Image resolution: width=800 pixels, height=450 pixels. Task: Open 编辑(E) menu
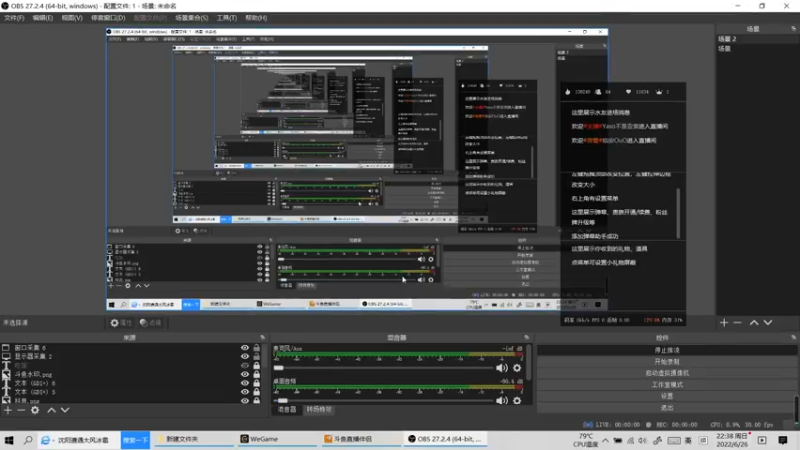coord(42,18)
